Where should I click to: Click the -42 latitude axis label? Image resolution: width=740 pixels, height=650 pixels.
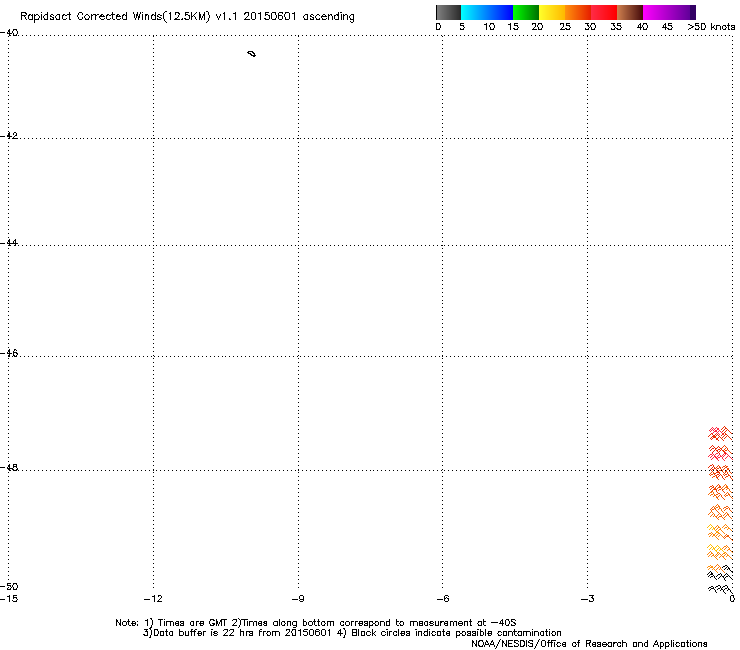(9, 135)
